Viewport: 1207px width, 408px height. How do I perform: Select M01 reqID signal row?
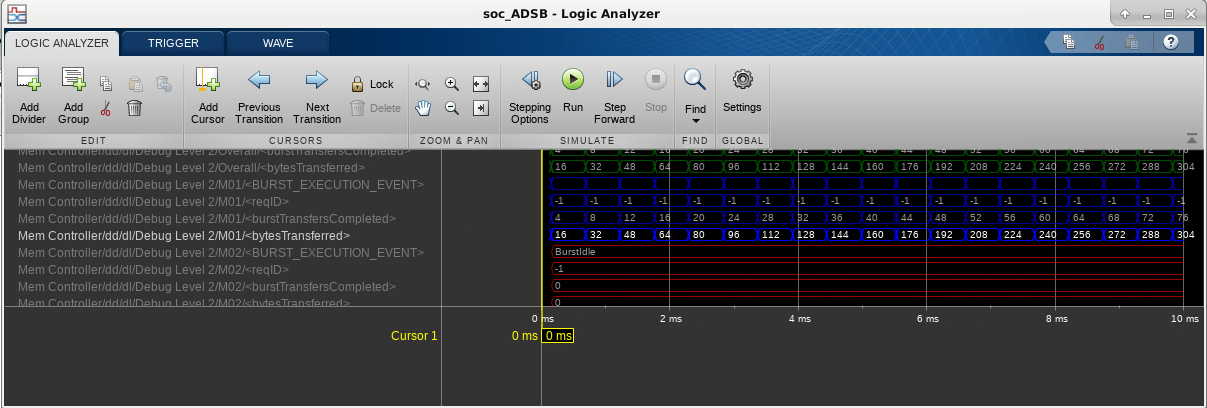154,202
